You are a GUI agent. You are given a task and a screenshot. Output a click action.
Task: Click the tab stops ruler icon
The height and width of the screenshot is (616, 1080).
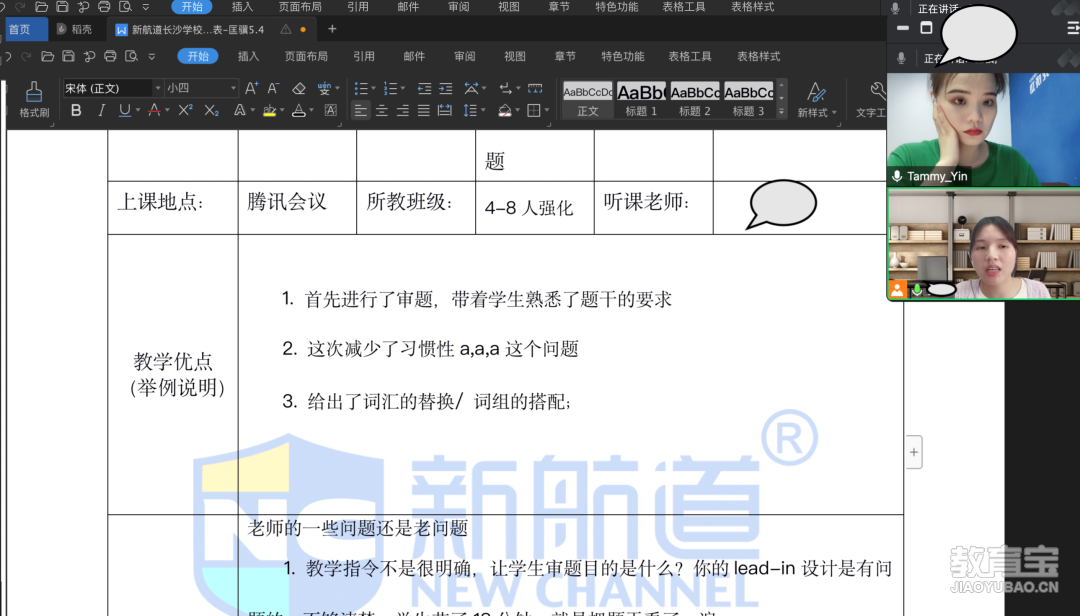[x=535, y=88]
